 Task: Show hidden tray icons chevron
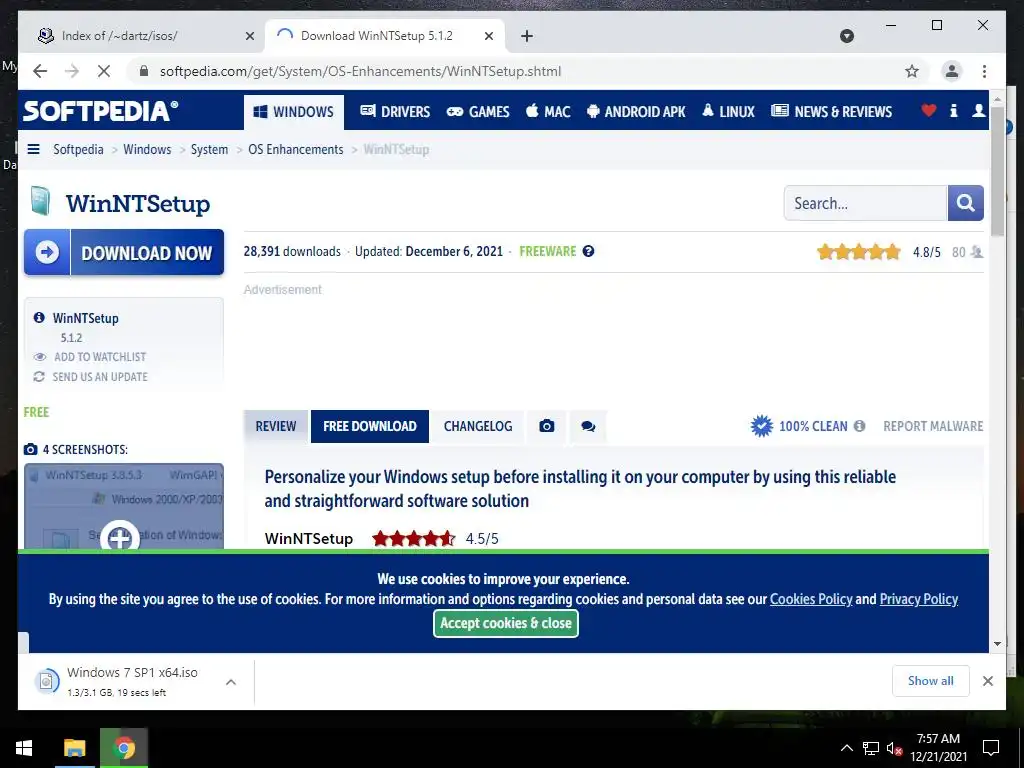pos(846,748)
